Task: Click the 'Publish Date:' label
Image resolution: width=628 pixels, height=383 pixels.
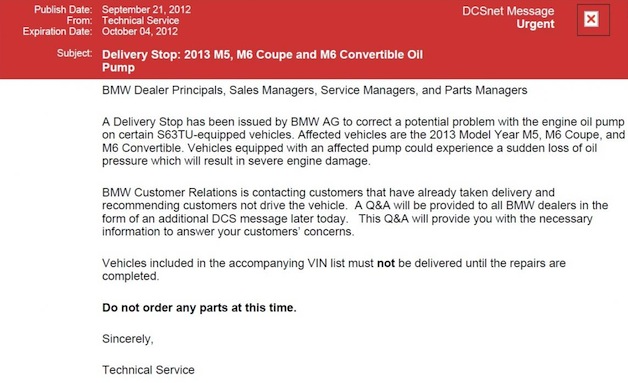Action: [63, 10]
